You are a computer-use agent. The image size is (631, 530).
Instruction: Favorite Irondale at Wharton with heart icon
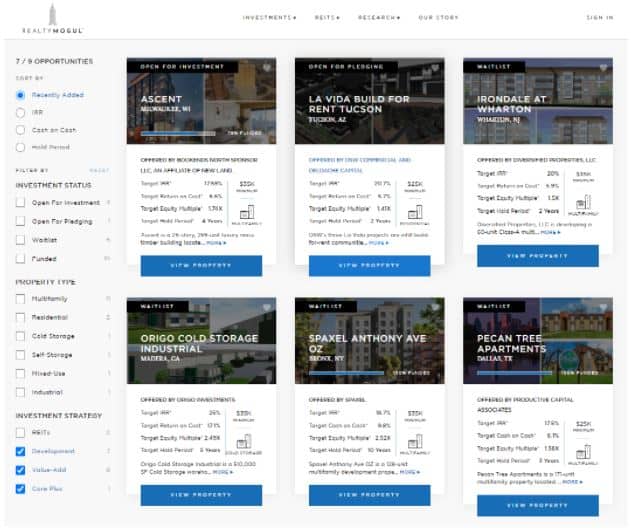click(603, 67)
